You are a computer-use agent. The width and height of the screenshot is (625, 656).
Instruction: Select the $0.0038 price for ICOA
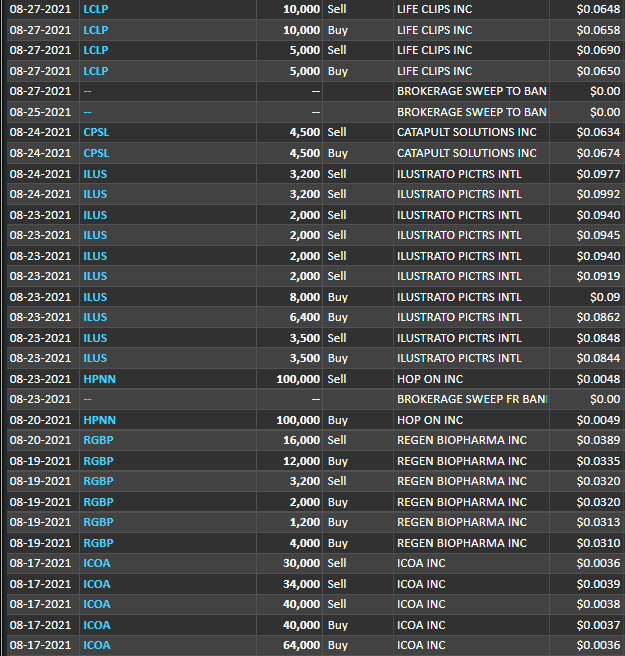[x=598, y=604]
